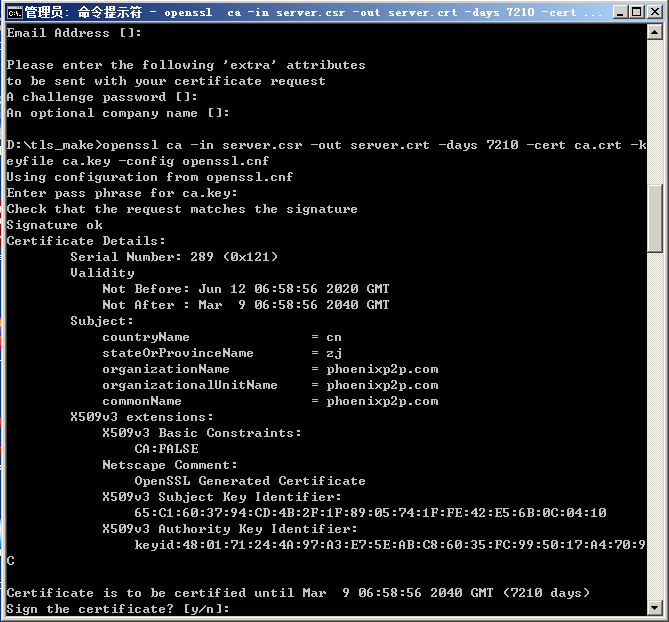Click the 'stateOrProvinceName = zj' line
The image size is (669, 622).
coord(222,353)
